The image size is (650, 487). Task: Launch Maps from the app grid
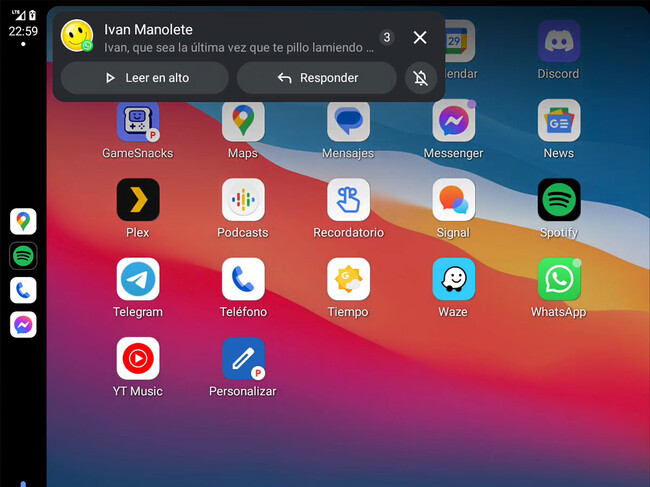(243, 121)
